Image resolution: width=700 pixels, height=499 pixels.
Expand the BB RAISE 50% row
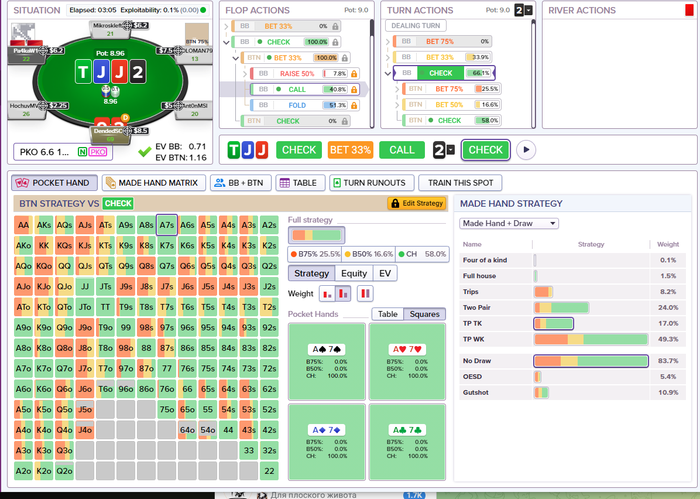(245, 74)
